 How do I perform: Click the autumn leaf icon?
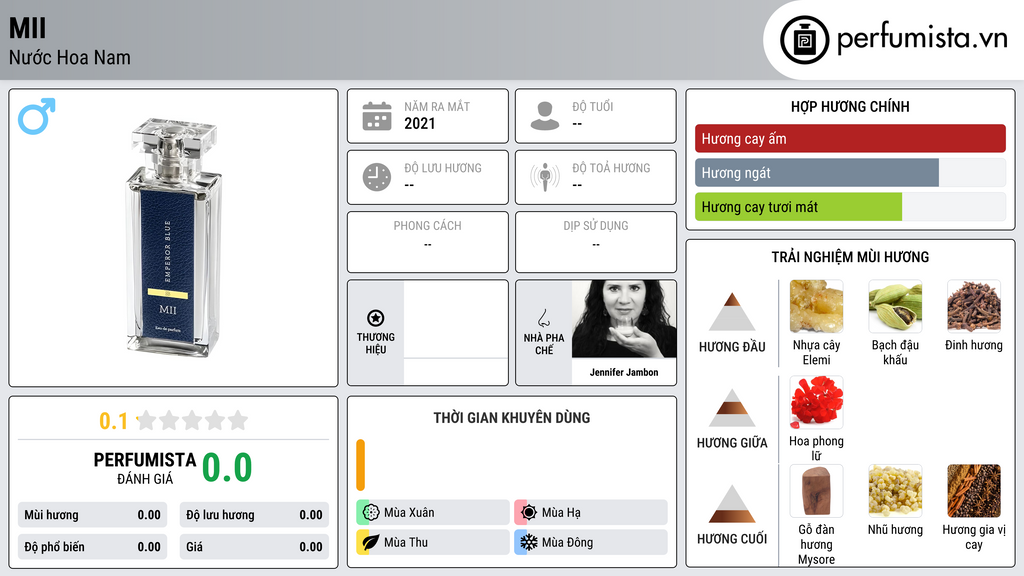pyautogui.click(x=371, y=542)
